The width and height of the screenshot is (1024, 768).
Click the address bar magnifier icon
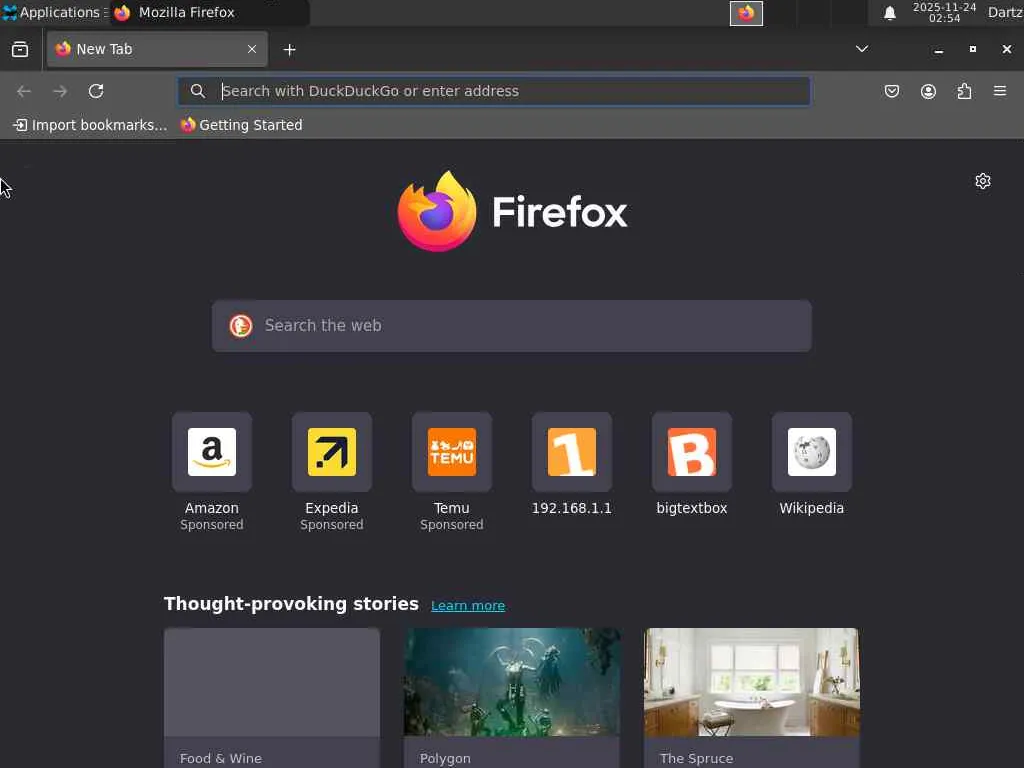[x=197, y=91]
